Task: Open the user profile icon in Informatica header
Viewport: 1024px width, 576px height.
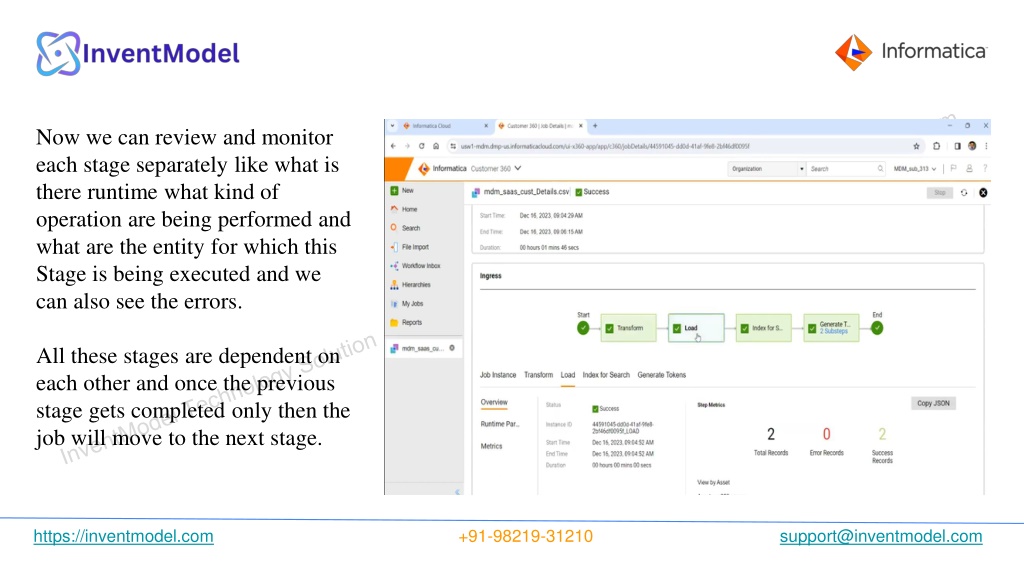Action: click(969, 168)
